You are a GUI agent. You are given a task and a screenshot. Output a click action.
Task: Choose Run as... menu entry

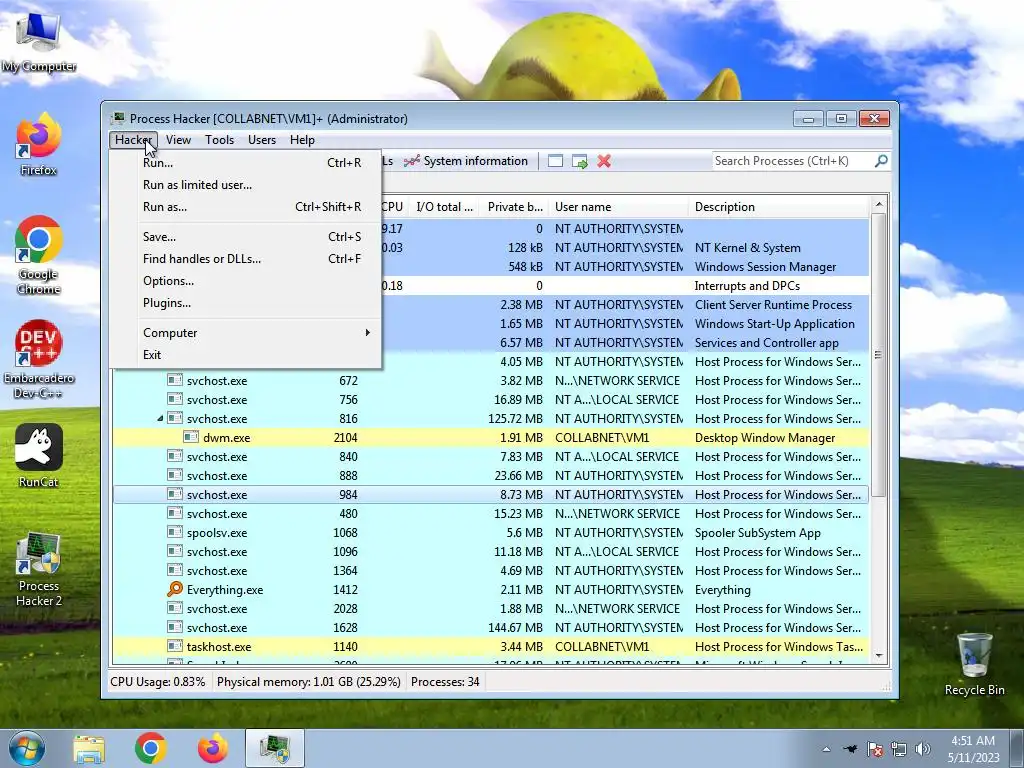tap(246, 207)
